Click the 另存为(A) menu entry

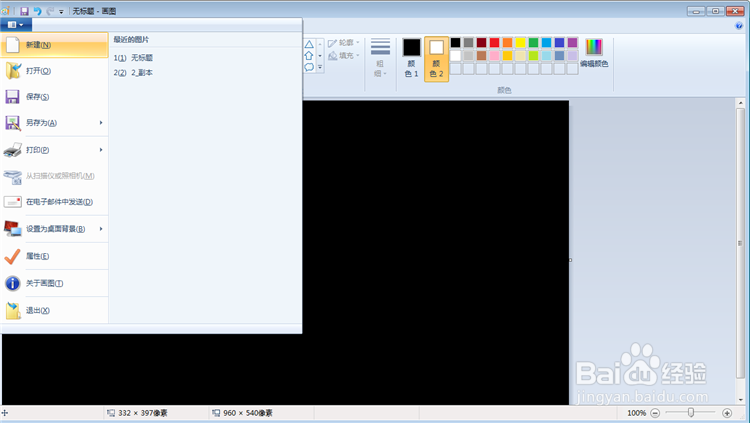coord(55,123)
